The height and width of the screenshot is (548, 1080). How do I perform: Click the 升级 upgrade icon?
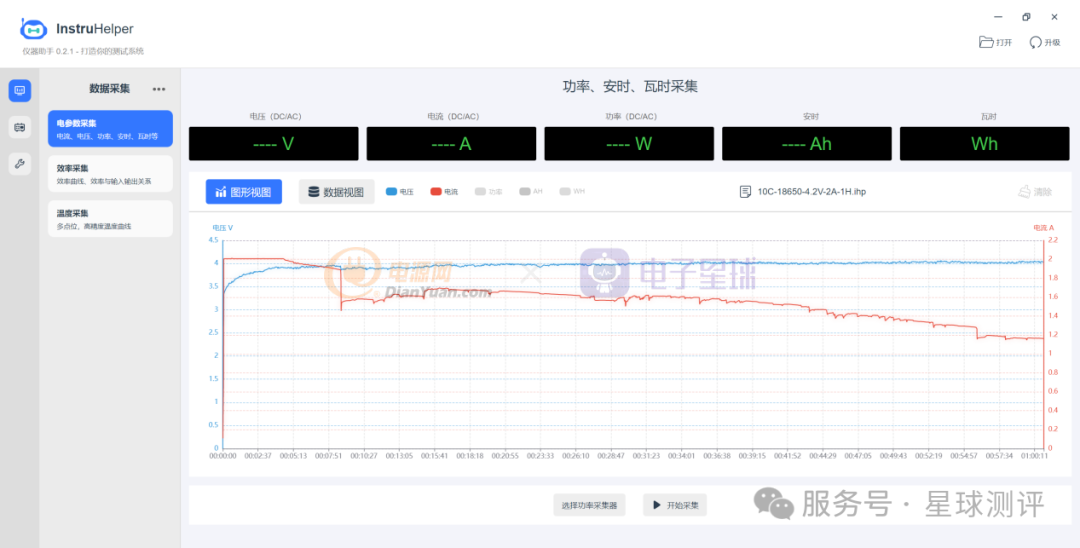pos(1035,42)
